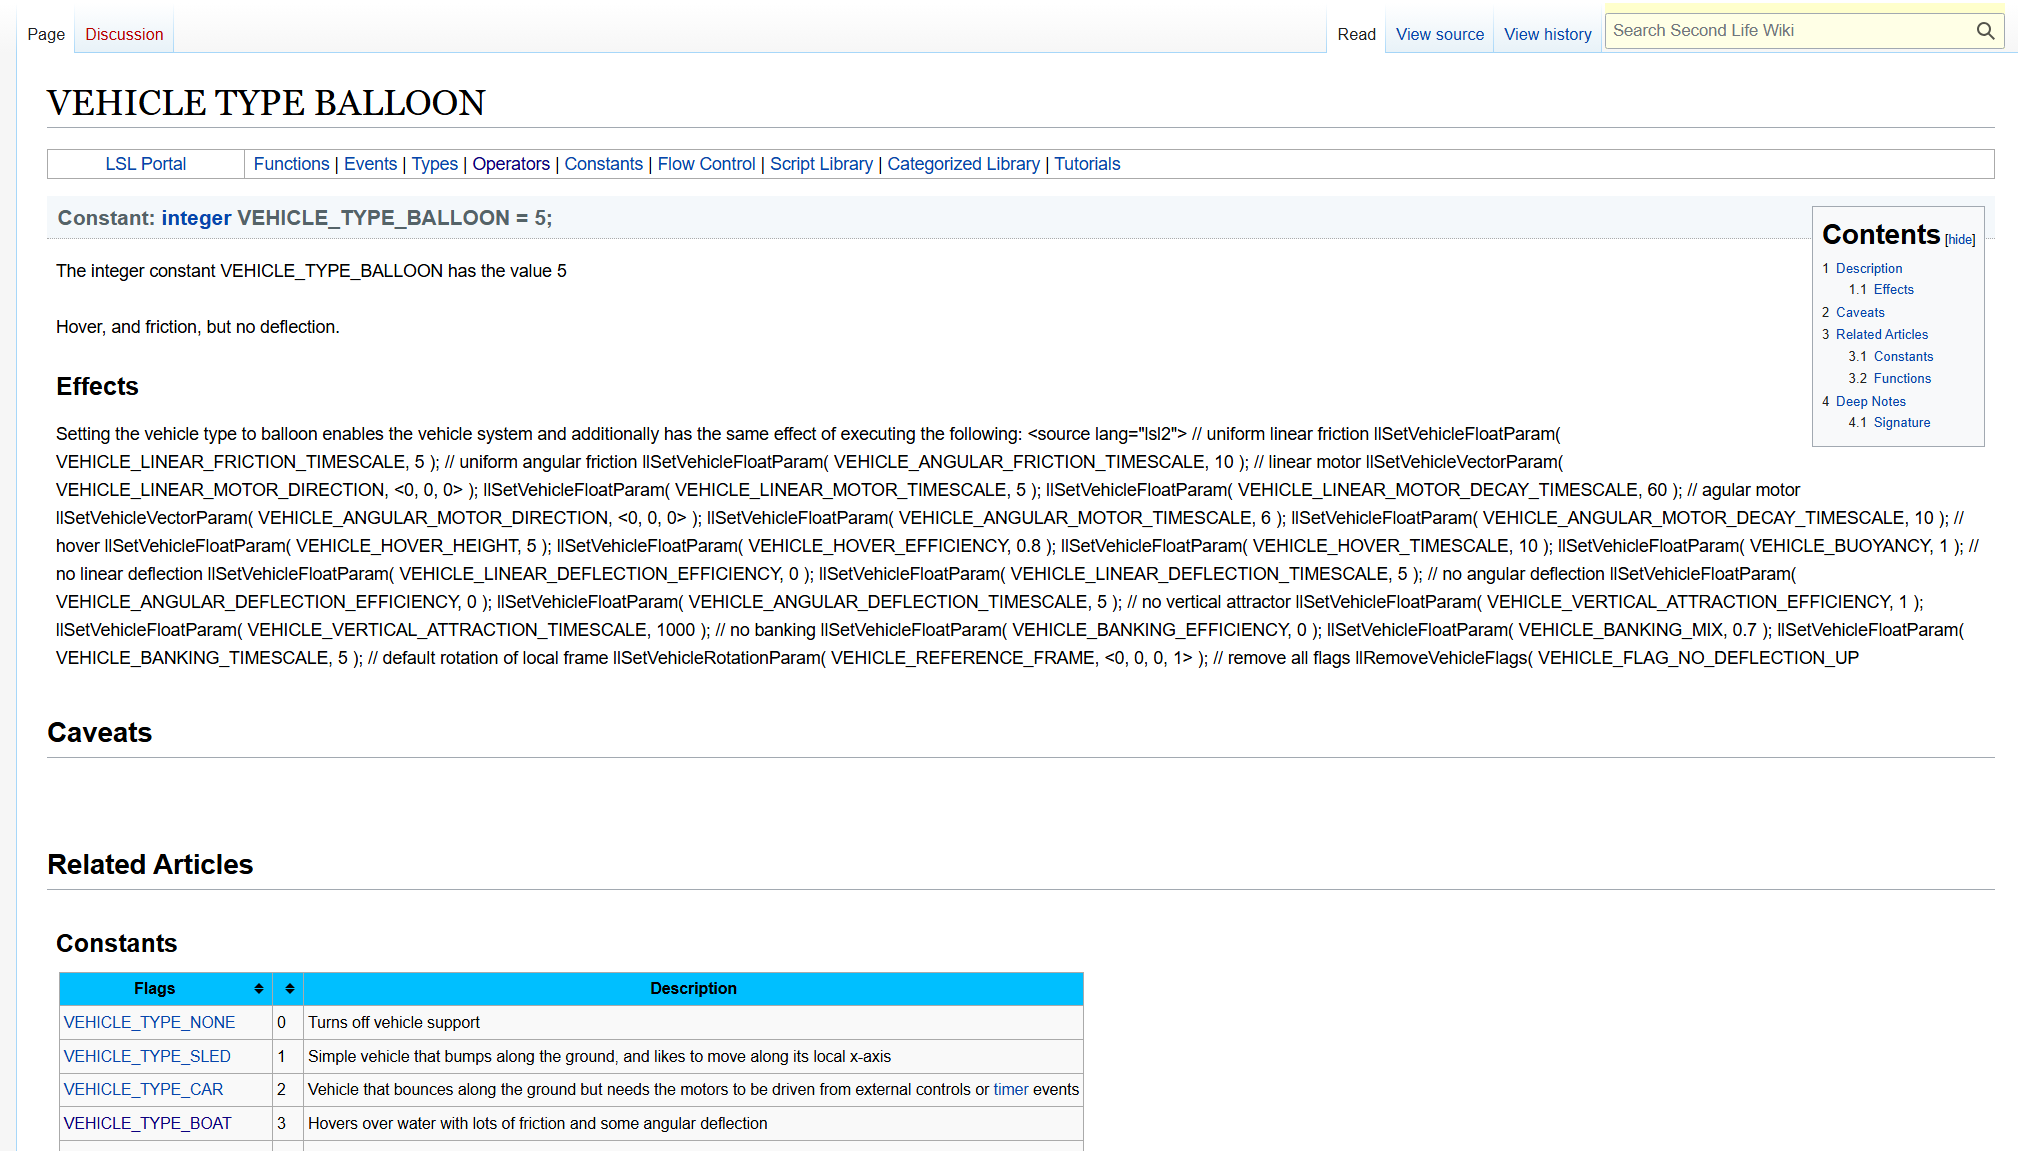The image size is (2018, 1151).
Task: Click integer type link in header
Action: (196, 218)
